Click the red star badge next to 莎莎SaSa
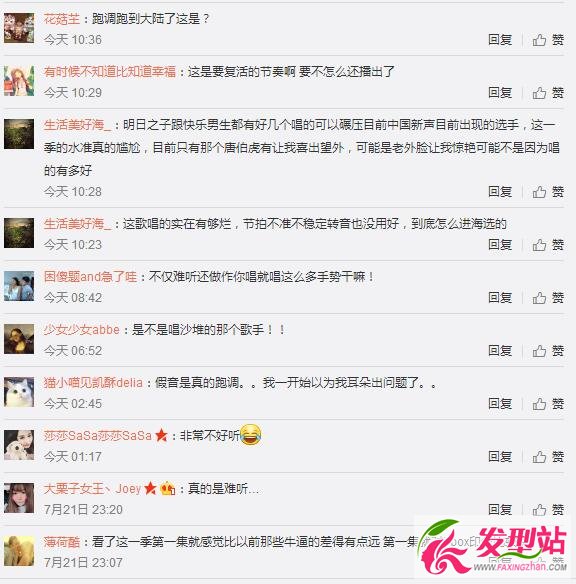 (x=161, y=435)
